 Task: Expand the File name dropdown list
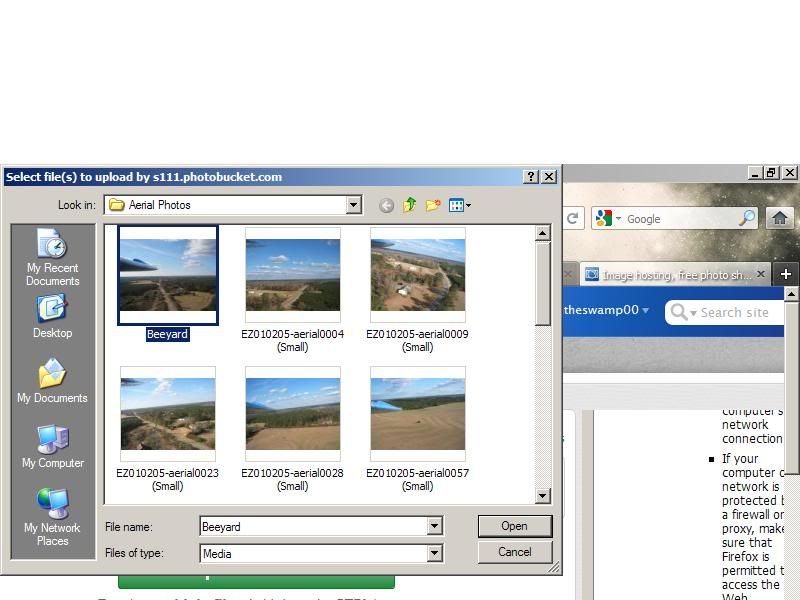(x=434, y=526)
